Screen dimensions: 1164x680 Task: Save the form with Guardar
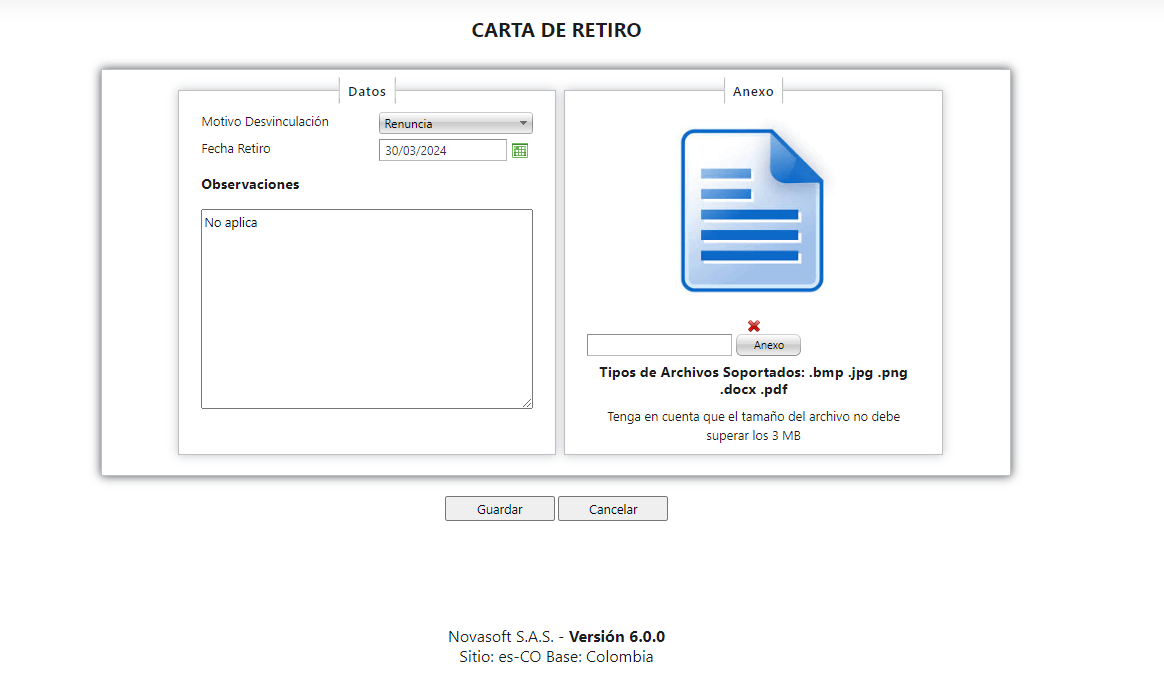click(499, 508)
